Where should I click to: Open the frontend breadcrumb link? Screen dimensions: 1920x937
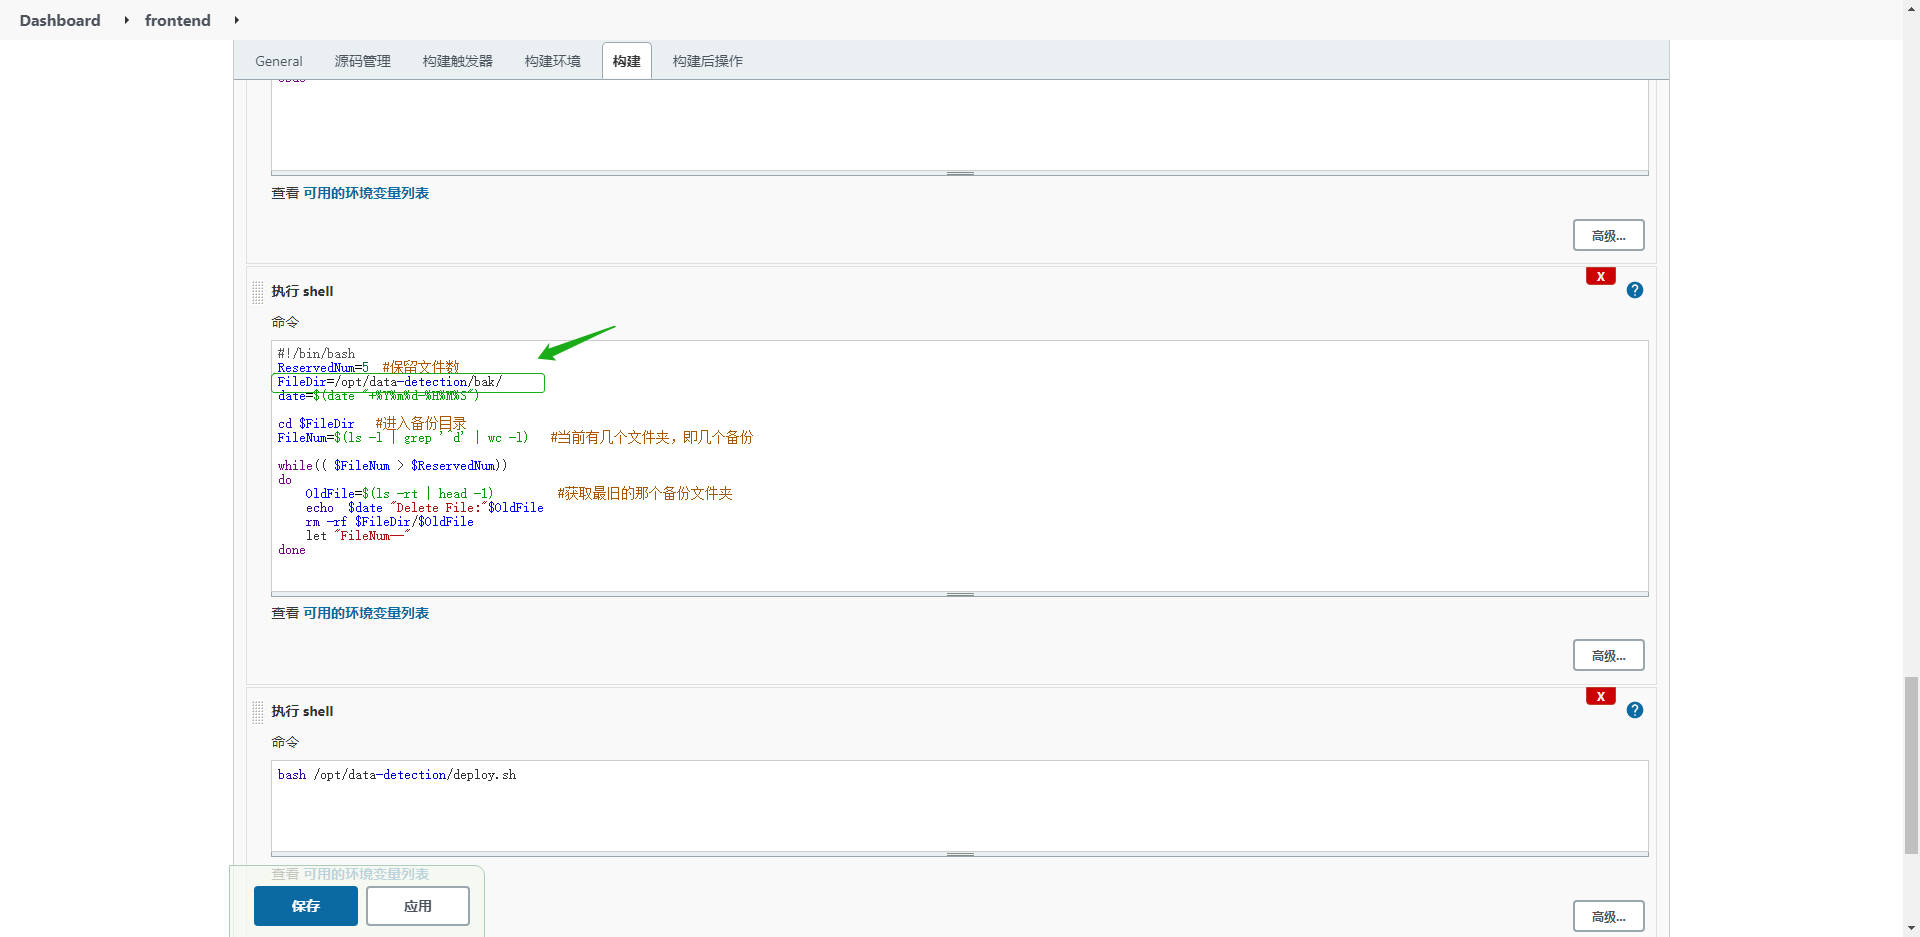pyautogui.click(x=178, y=20)
